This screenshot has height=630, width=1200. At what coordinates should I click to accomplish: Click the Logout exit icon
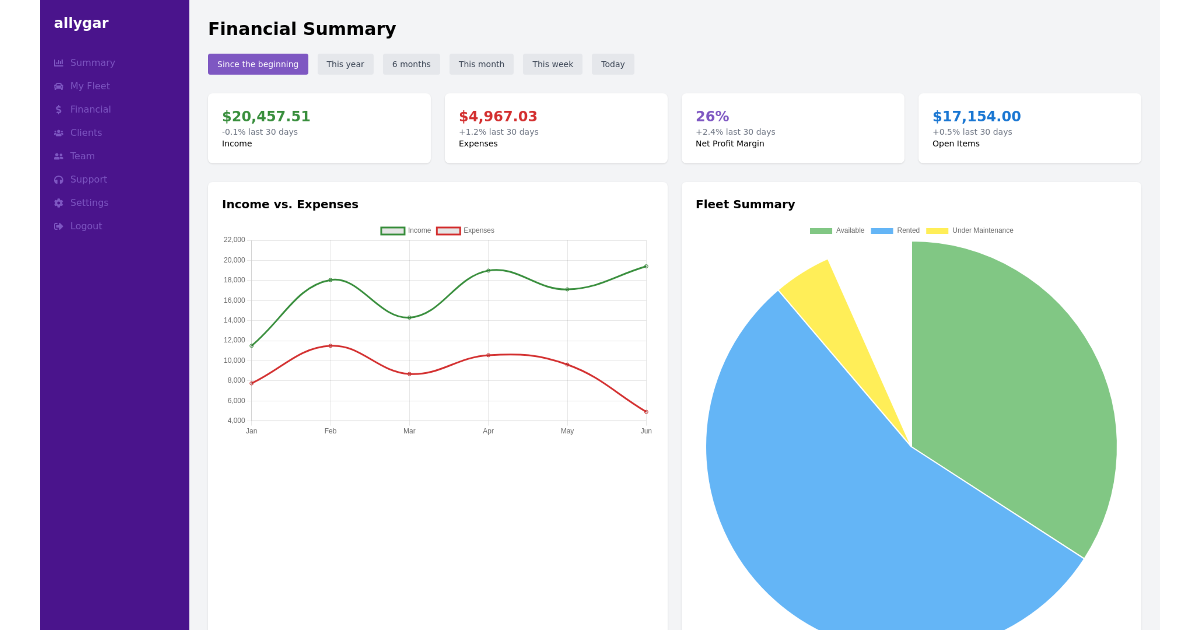(58, 226)
